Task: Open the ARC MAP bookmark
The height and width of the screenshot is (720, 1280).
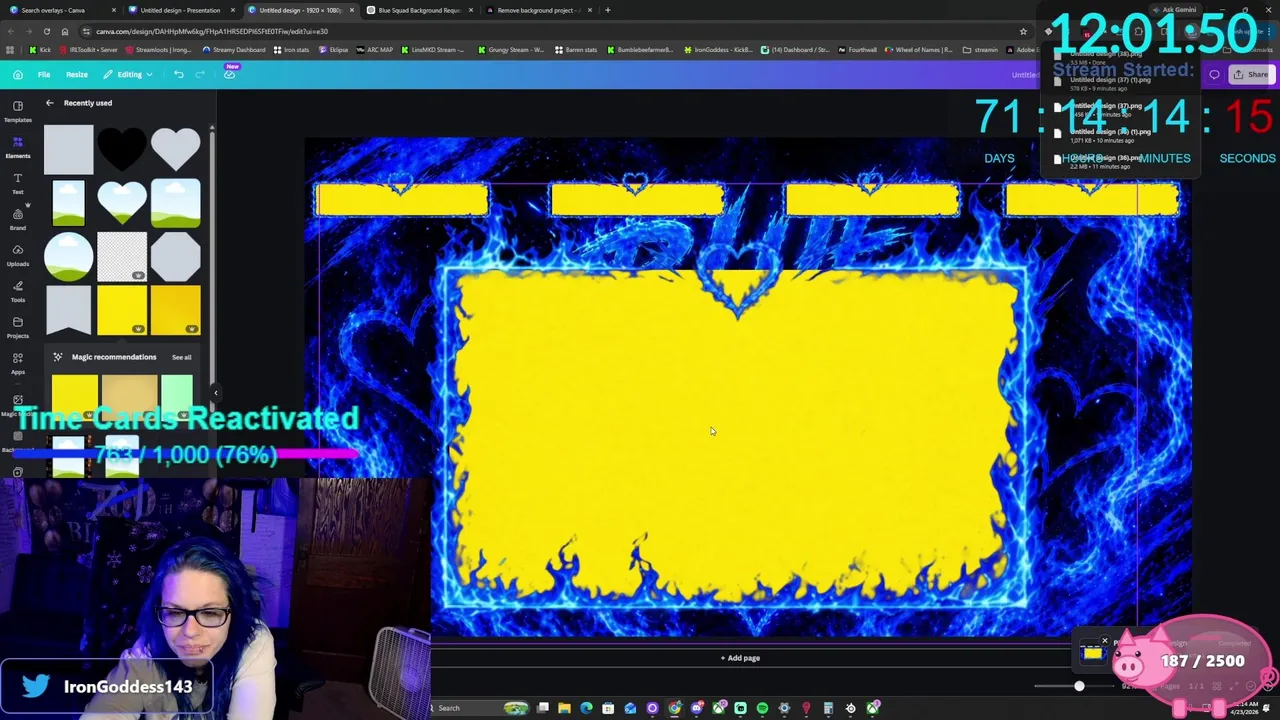Action: tap(374, 50)
